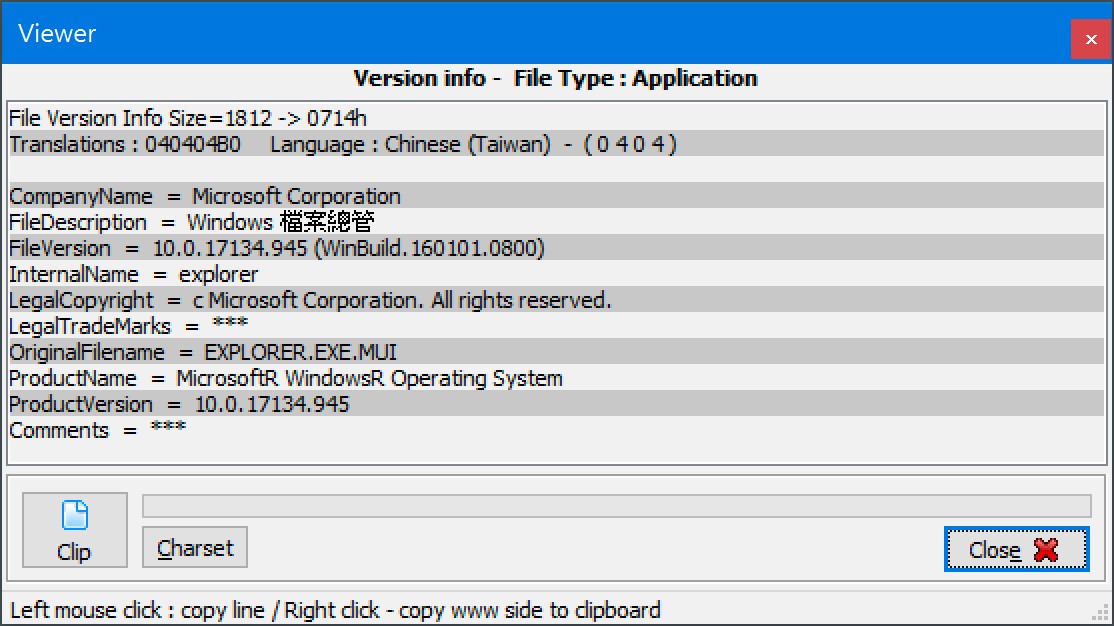This screenshot has width=1114, height=626.
Task: Copy the Comments line
Action: [557, 430]
